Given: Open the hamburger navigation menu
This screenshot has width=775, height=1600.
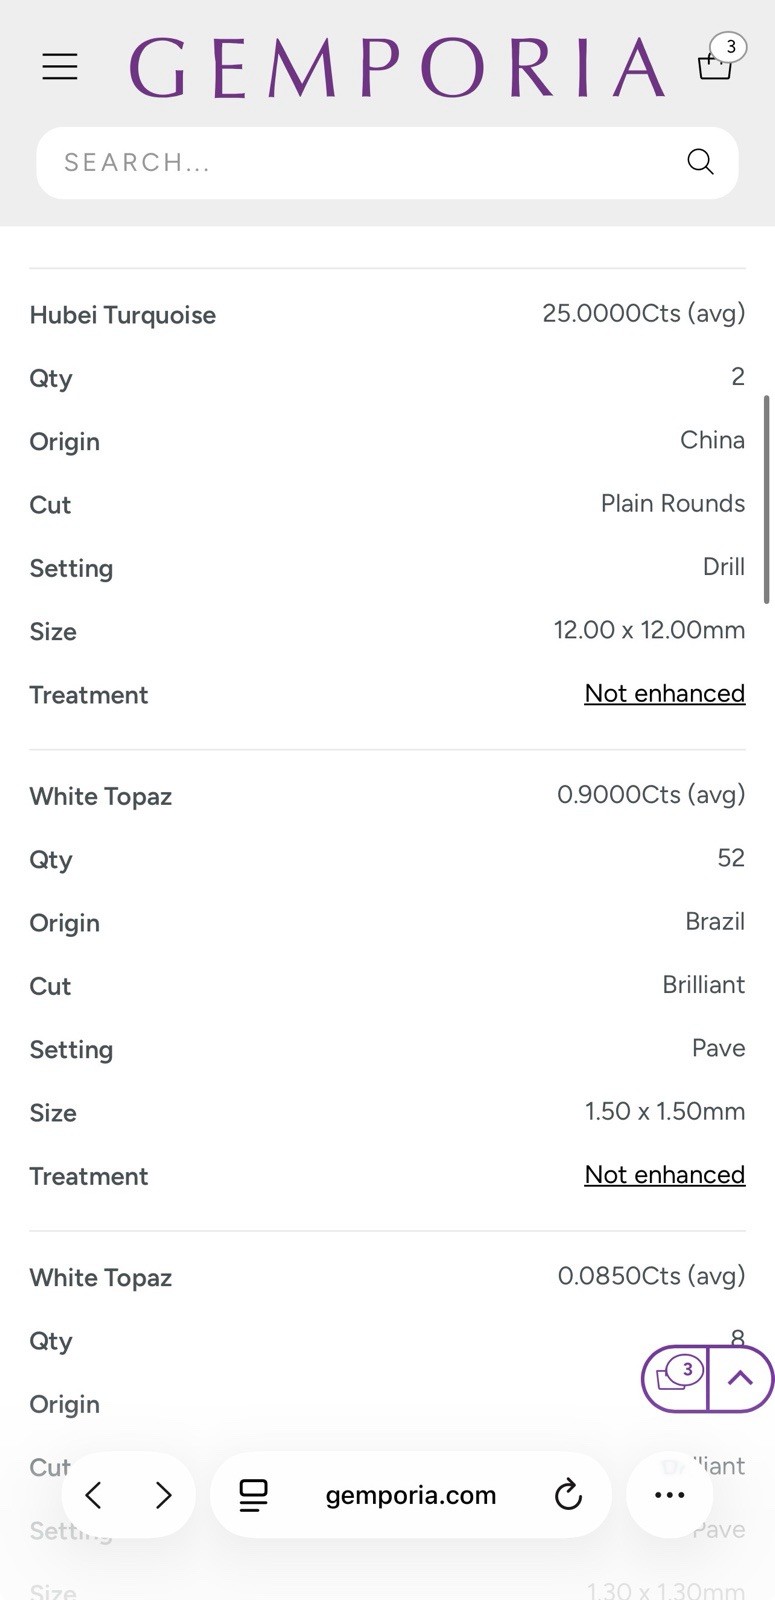Looking at the screenshot, I should click(x=60, y=67).
